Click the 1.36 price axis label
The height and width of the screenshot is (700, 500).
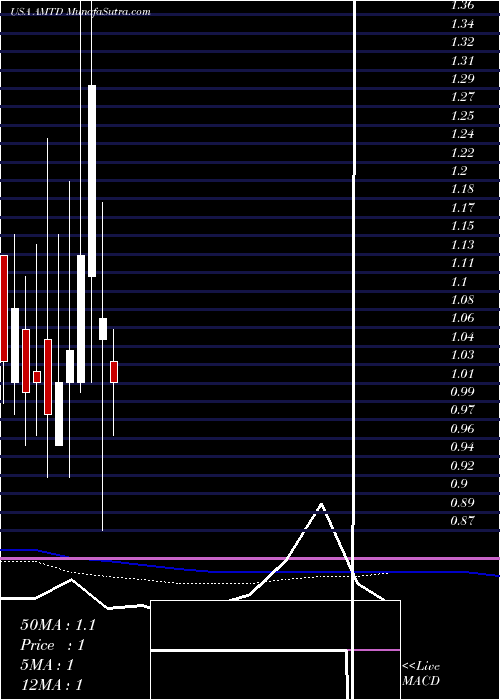pyautogui.click(x=462, y=5)
